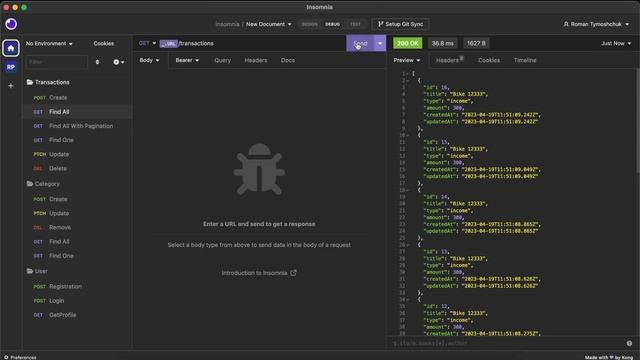Open the Bearer auth dropdown

187,60
